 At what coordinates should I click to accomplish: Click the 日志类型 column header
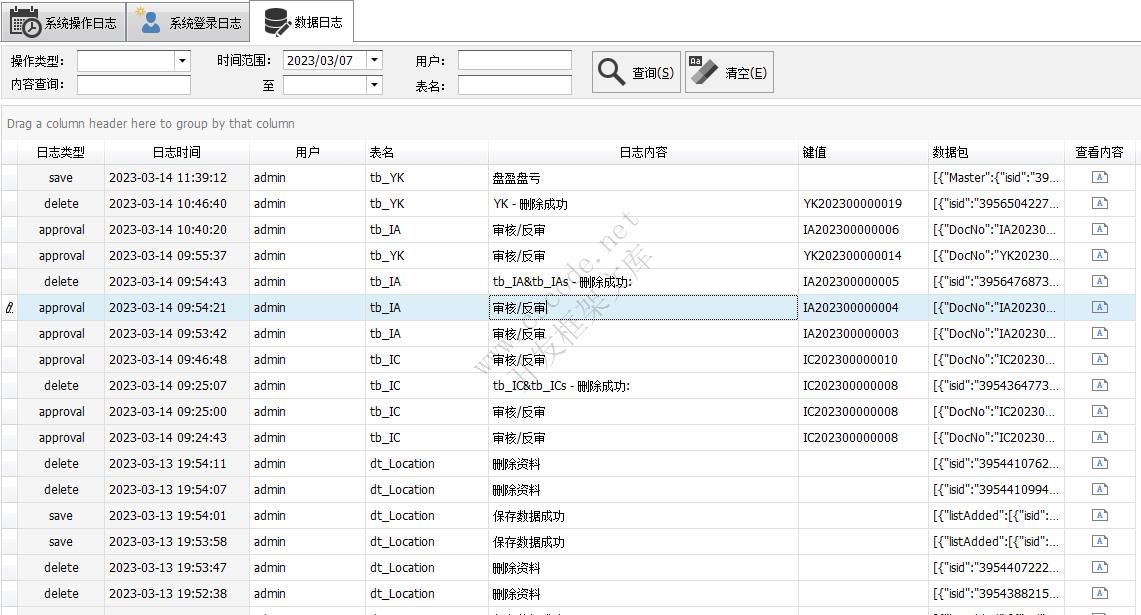(x=60, y=152)
